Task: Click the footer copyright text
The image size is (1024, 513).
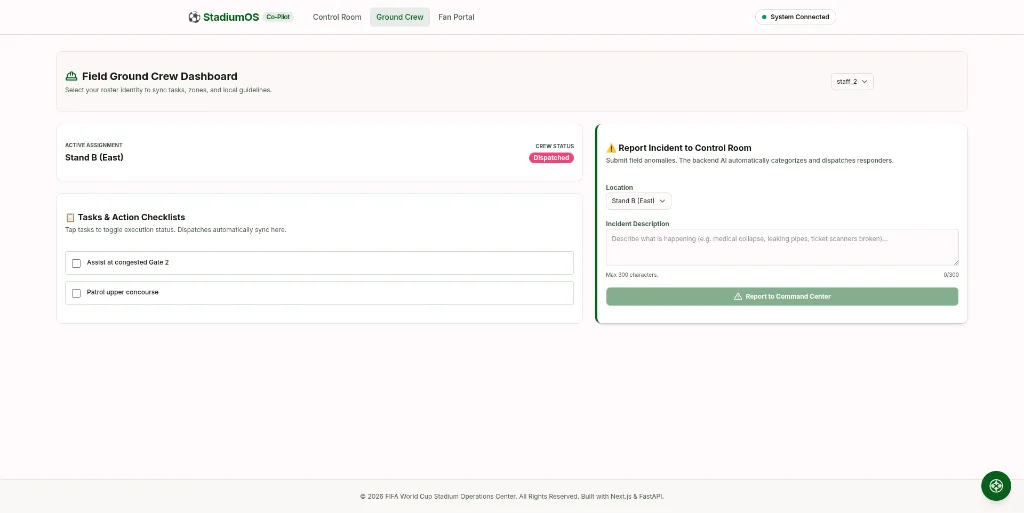Action: (x=512, y=496)
